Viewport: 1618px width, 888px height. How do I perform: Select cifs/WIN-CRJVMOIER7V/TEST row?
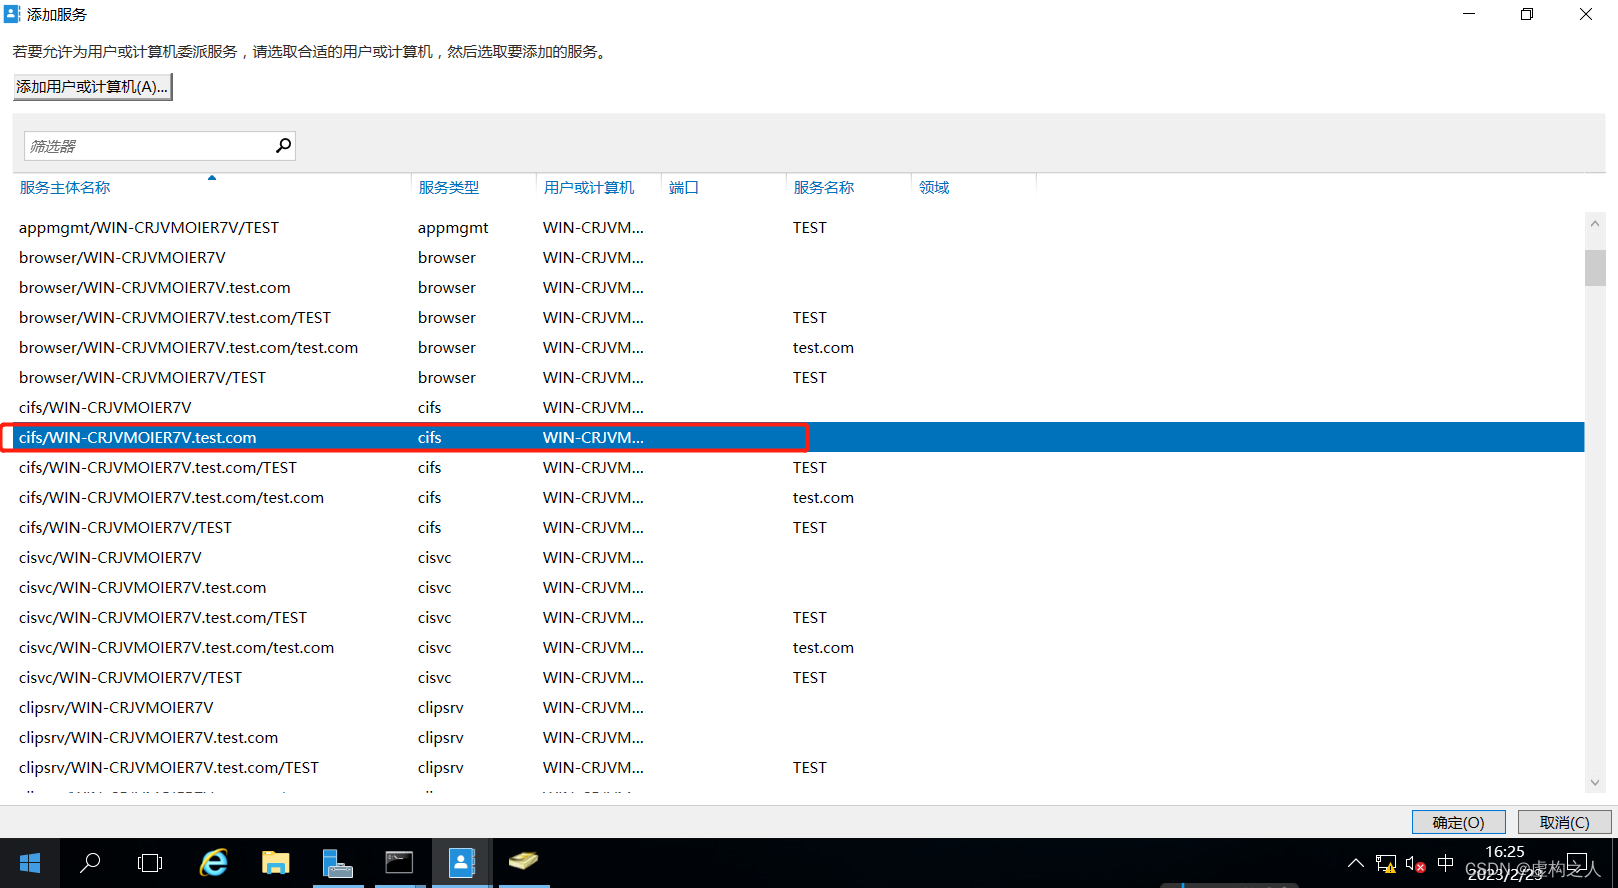(798, 527)
